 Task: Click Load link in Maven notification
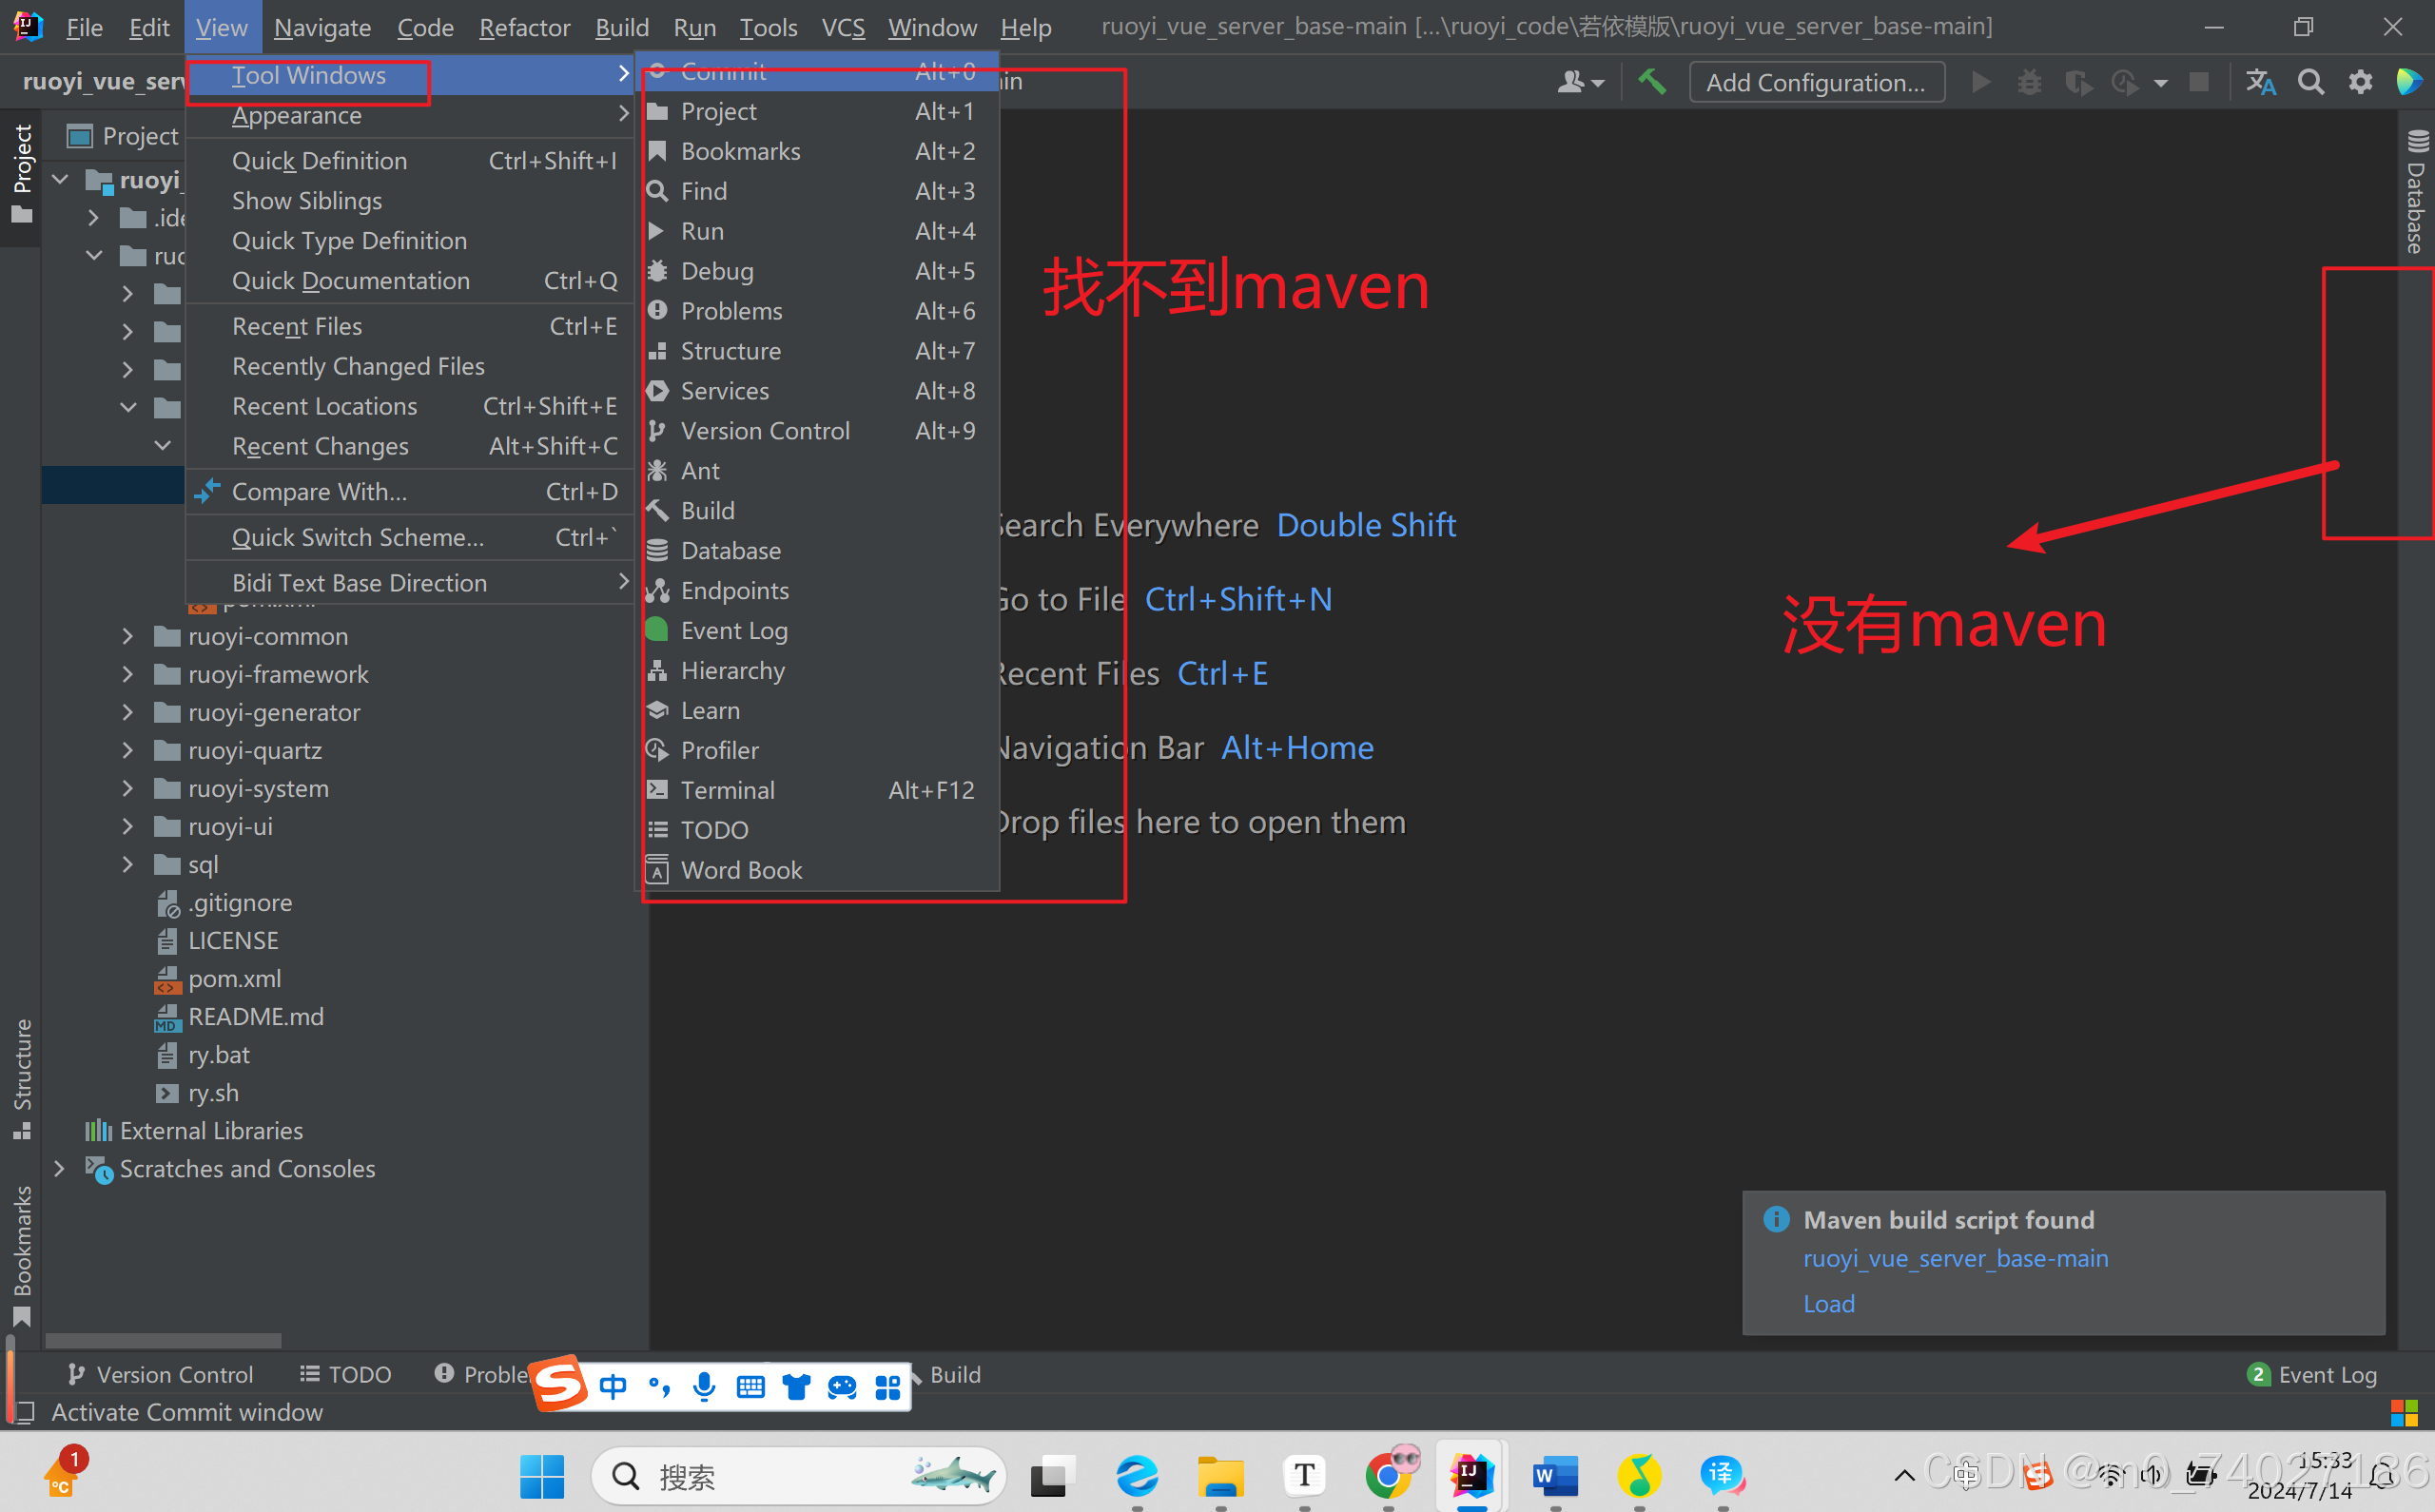[1828, 1303]
